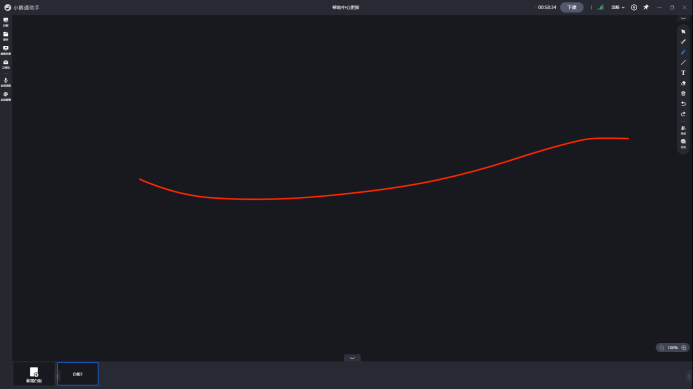Select the highlighted whiteboard thumbnail
The width and height of the screenshot is (693, 389).
tap(78, 374)
